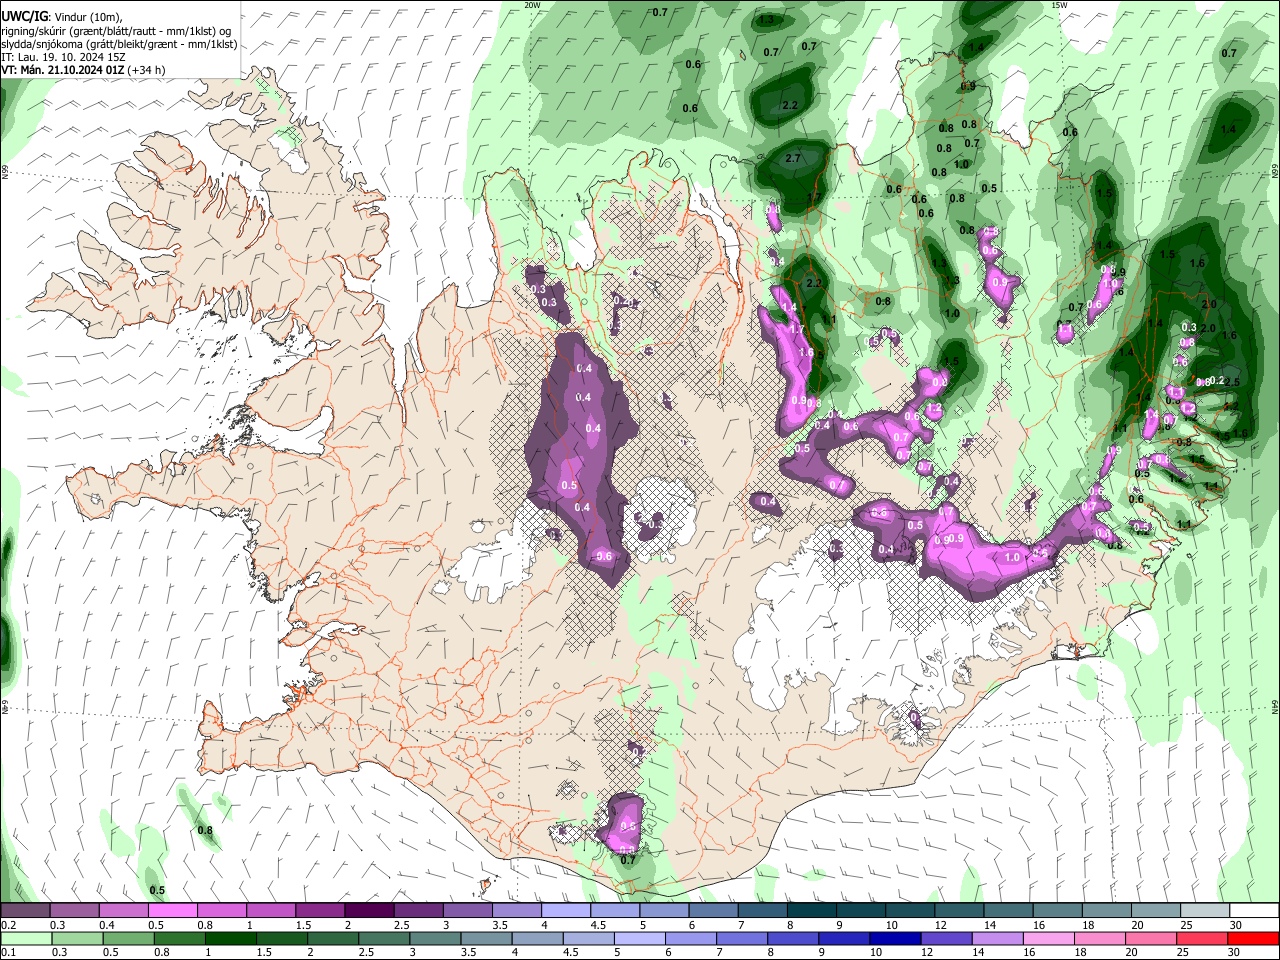Viewport: 1280px width, 960px height.
Task: Click the "slydda/snjókoma" legend description line
Action: point(120,44)
